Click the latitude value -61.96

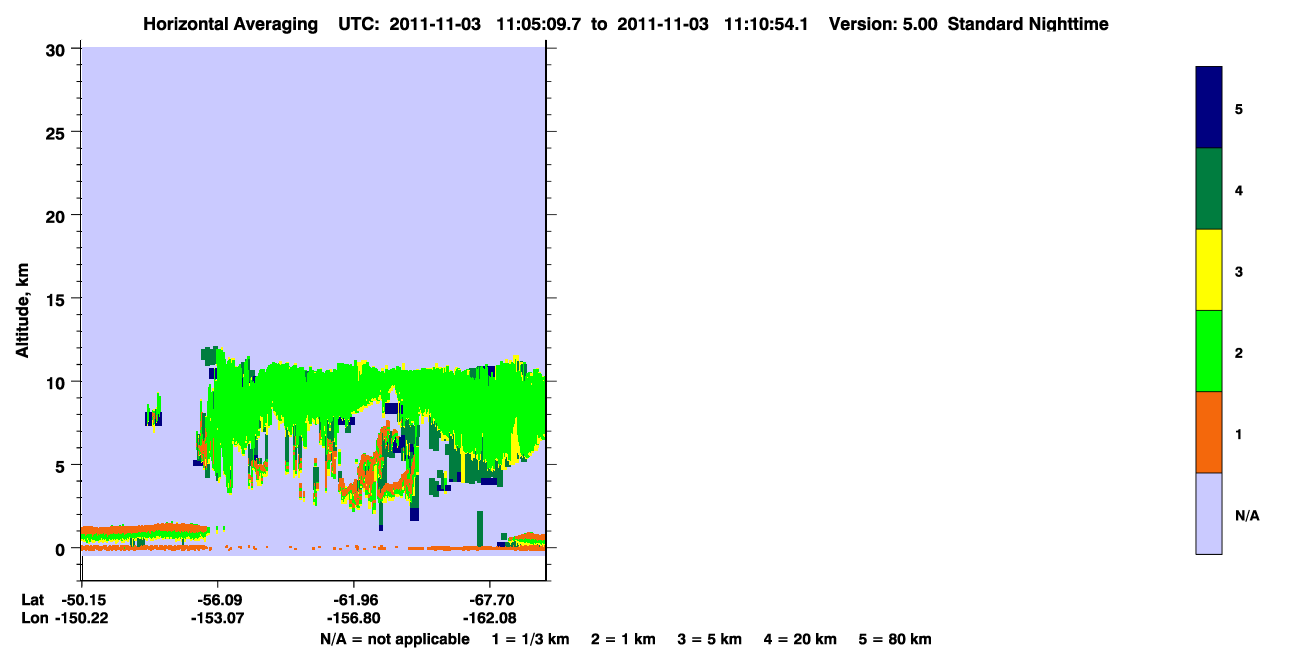[x=354, y=600]
